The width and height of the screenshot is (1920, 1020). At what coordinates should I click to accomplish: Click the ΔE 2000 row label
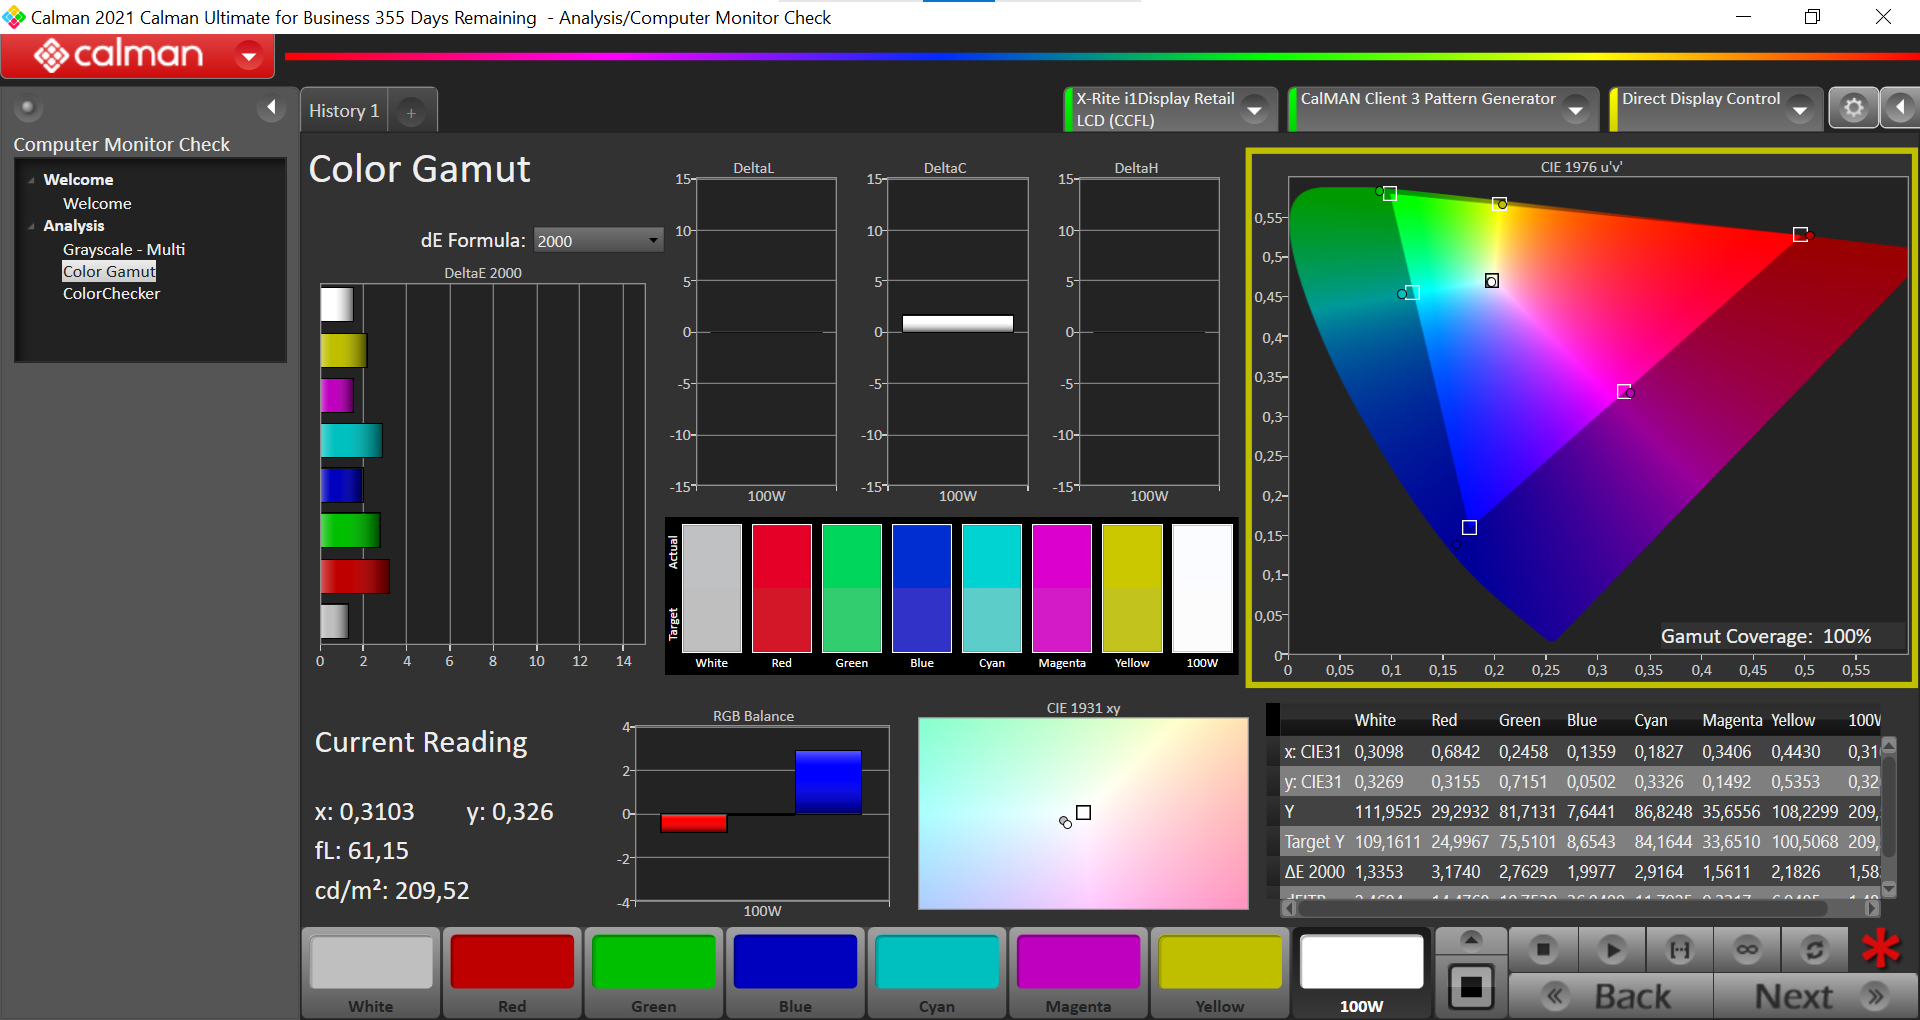point(1314,872)
